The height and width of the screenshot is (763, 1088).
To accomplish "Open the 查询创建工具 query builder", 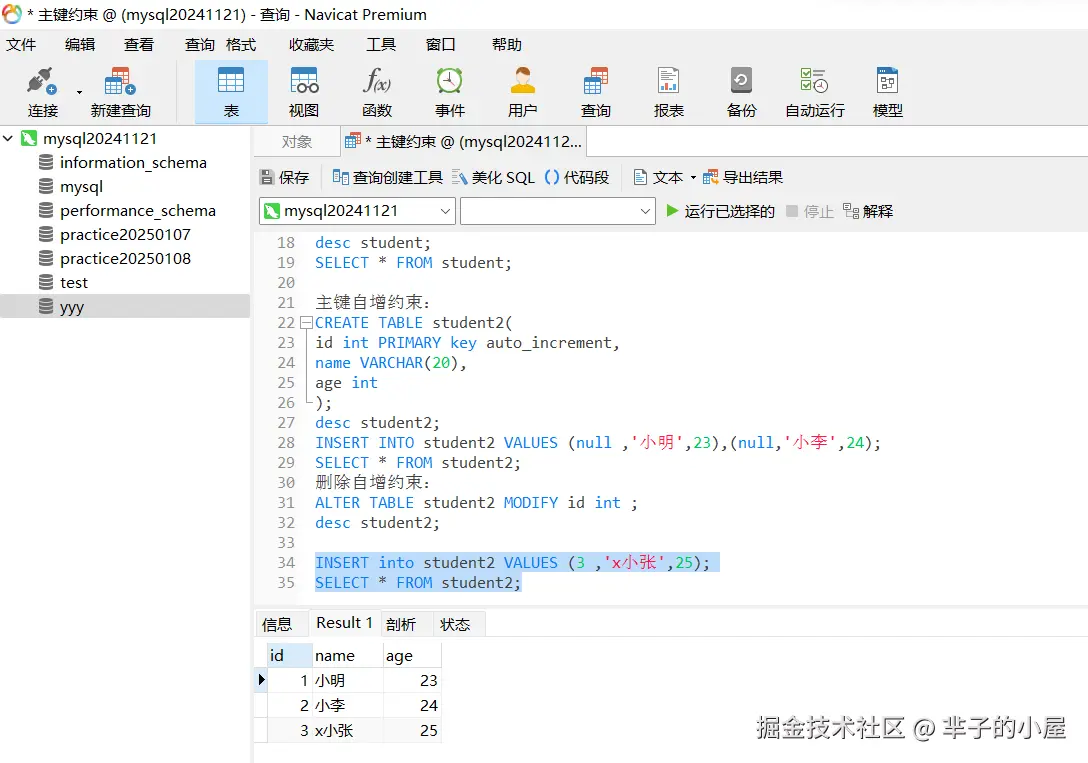I will [x=387, y=178].
